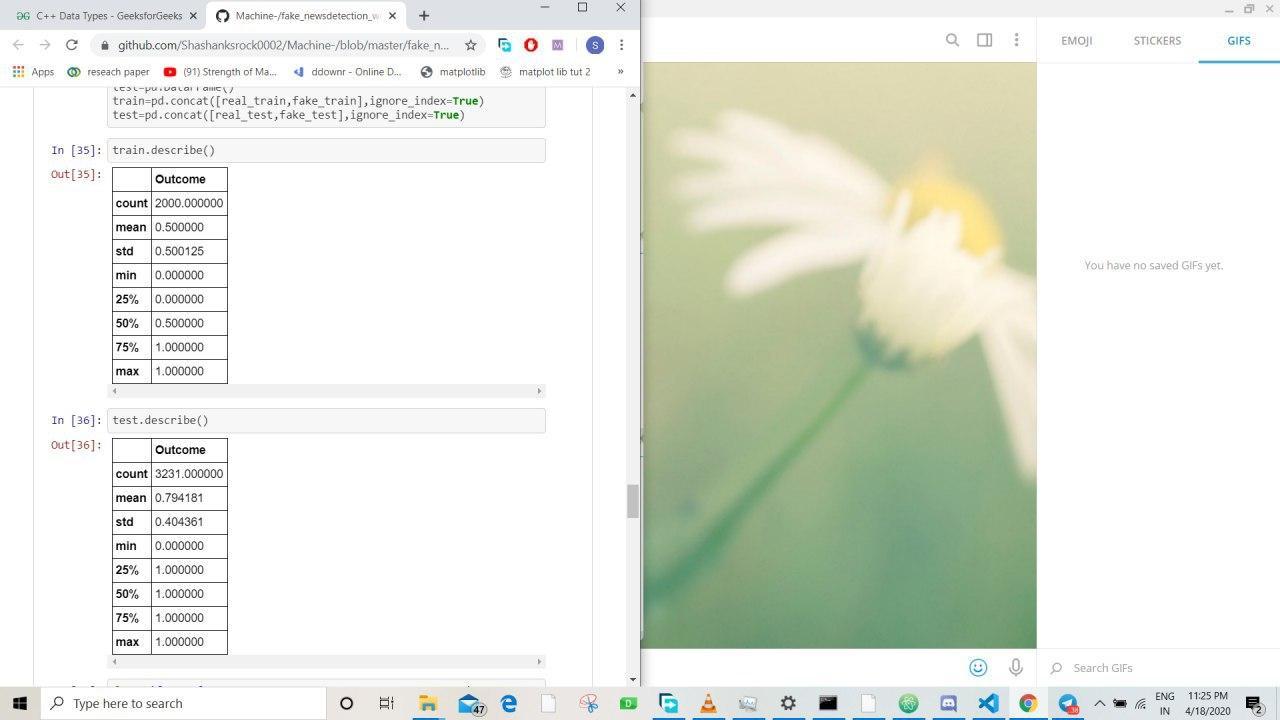Click the purple M extension icon
1280x720 pixels.
tap(557, 45)
